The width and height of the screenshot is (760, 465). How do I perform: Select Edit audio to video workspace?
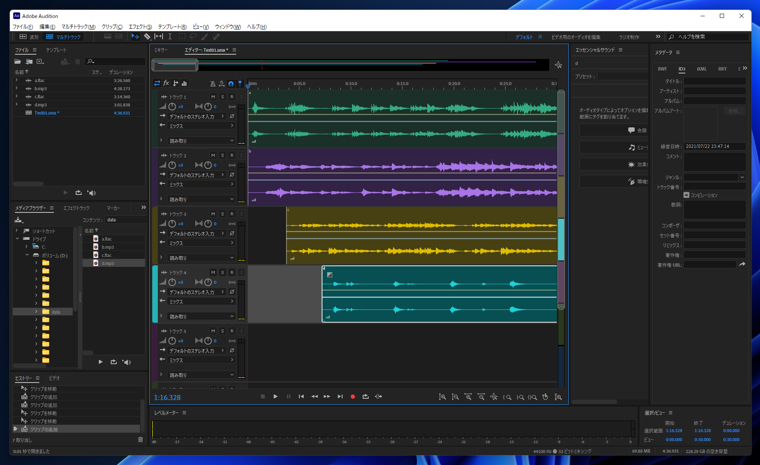(x=576, y=37)
